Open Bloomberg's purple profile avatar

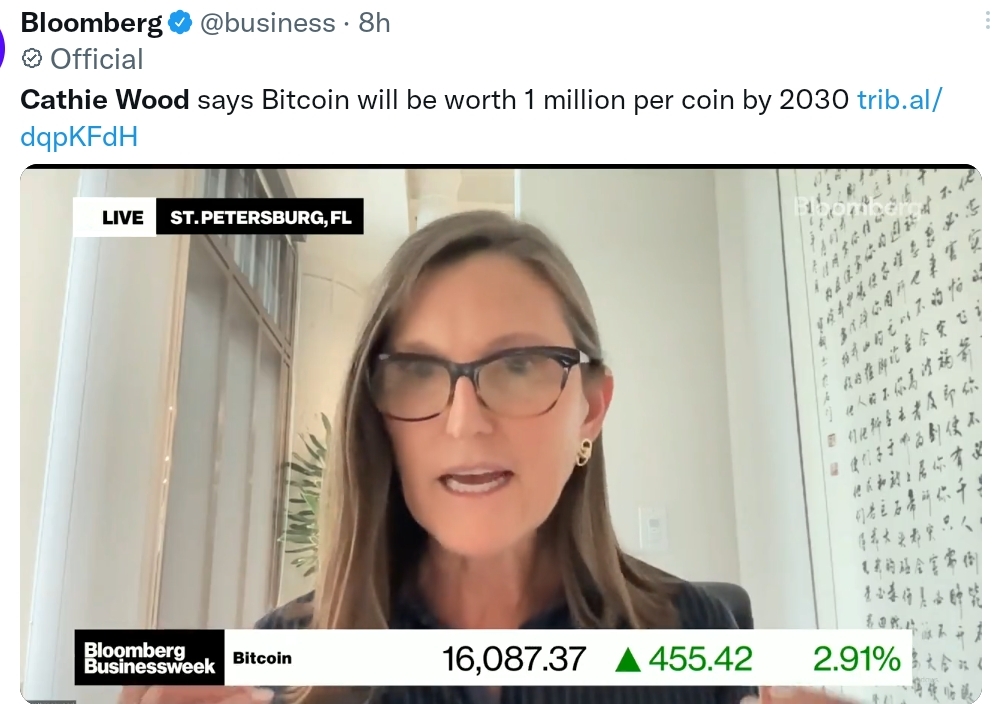pos(3,48)
